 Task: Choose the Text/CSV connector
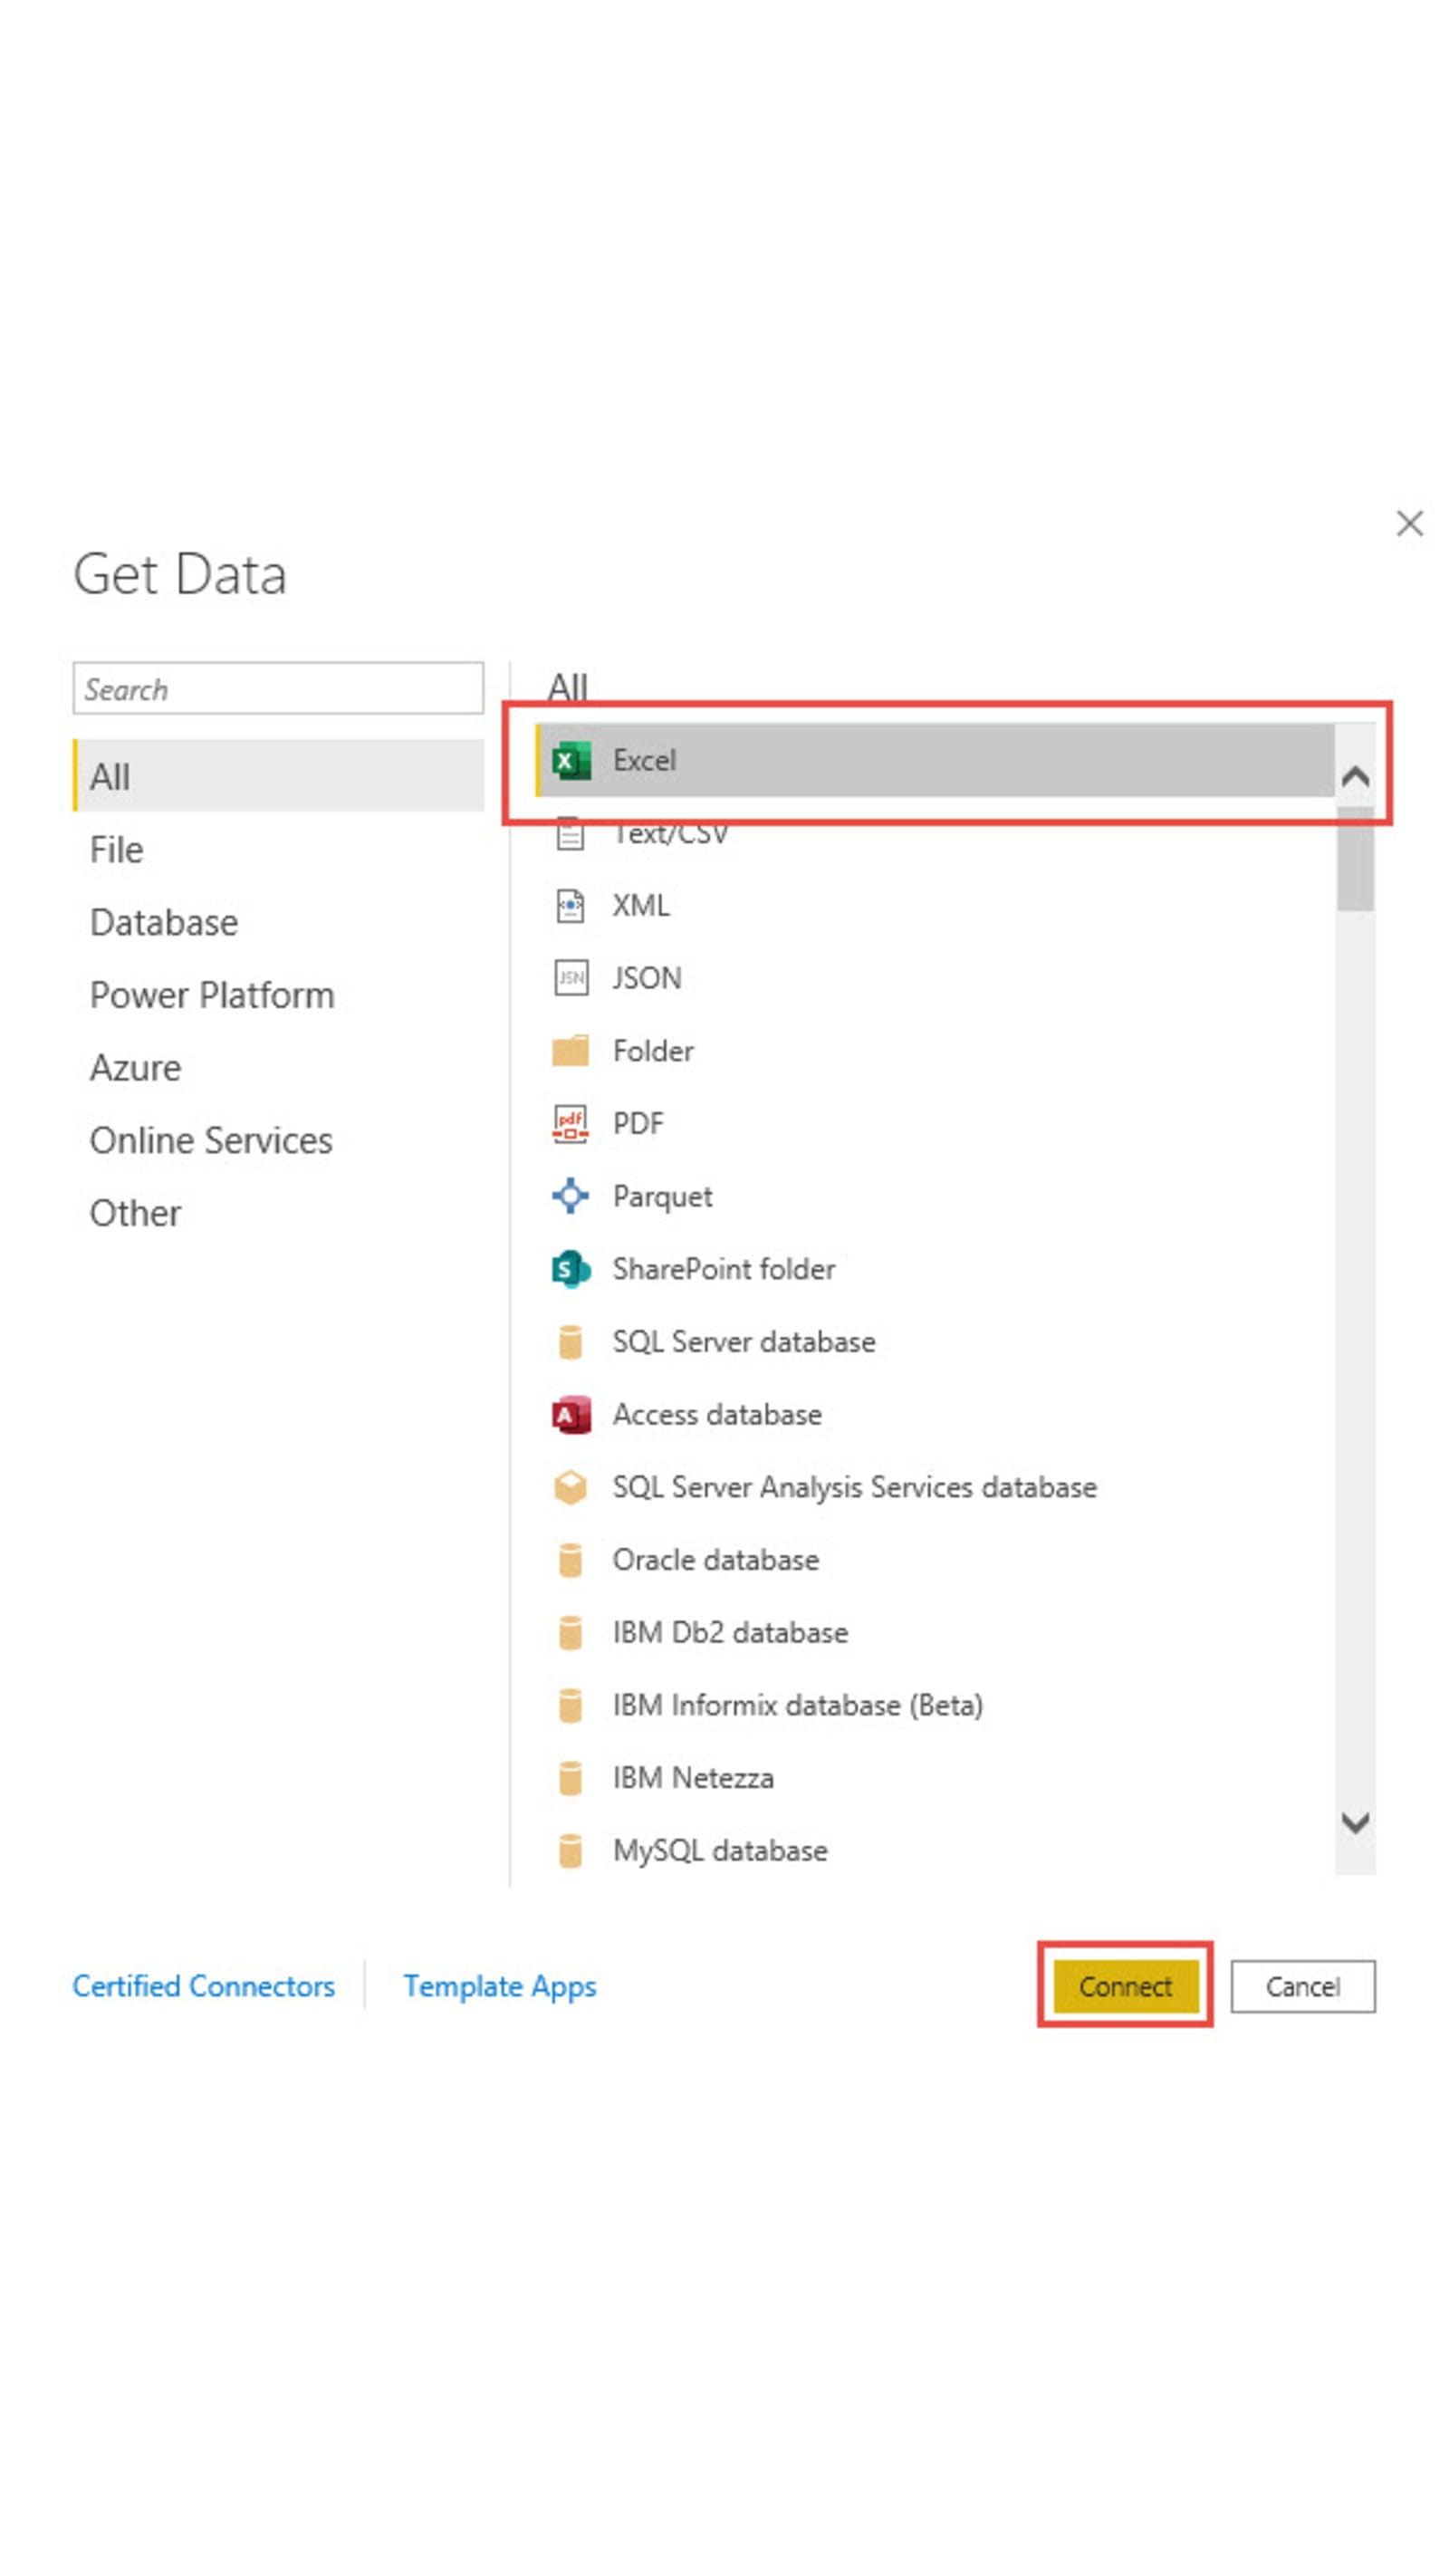click(672, 833)
